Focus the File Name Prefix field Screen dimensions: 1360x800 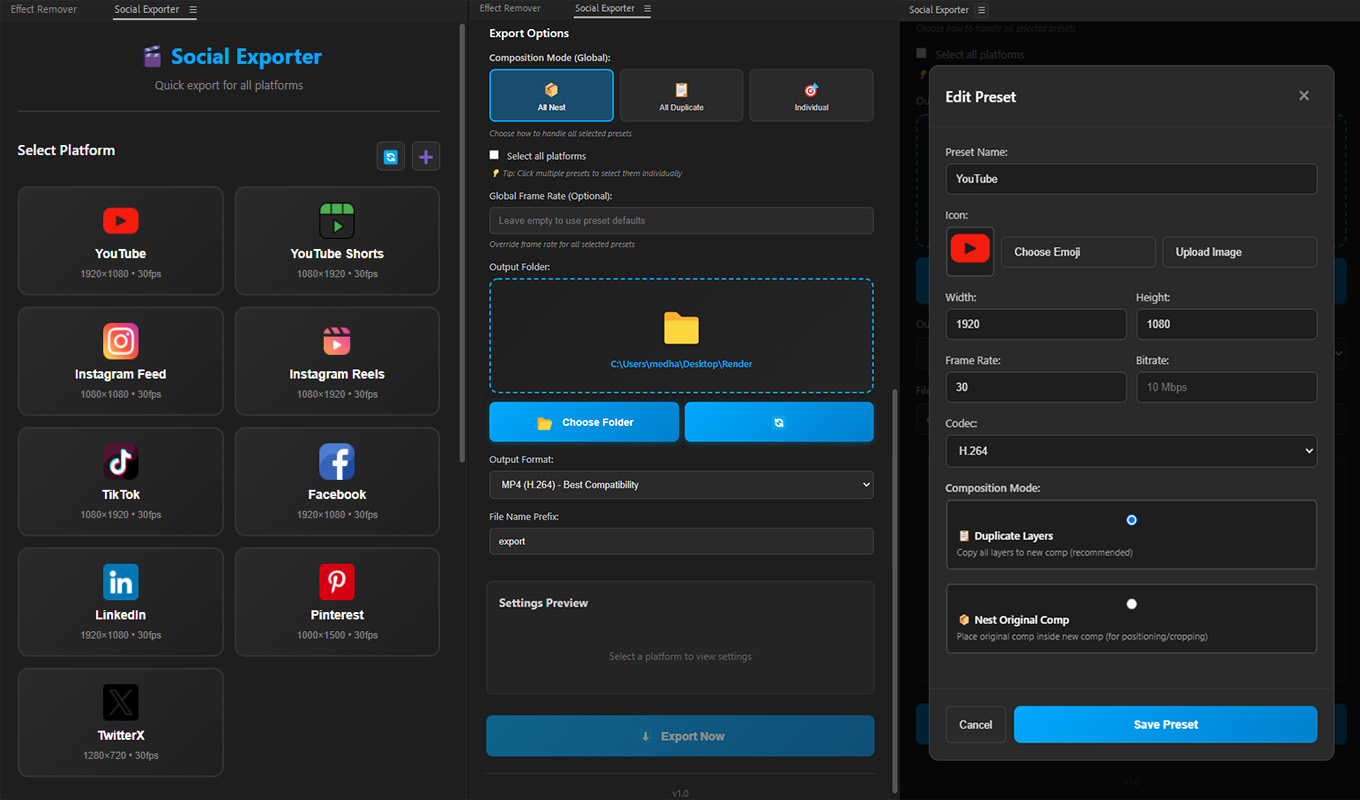tap(681, 541)
